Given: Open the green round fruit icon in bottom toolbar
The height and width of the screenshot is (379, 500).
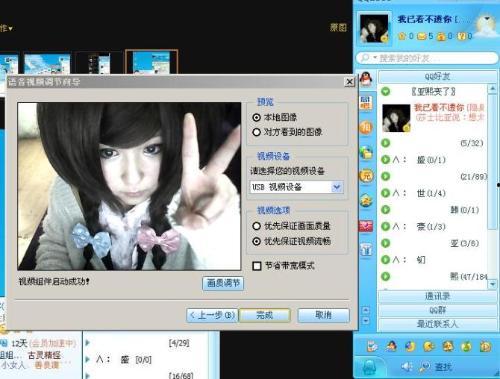Looking at the screenshot, I should 466,347.
